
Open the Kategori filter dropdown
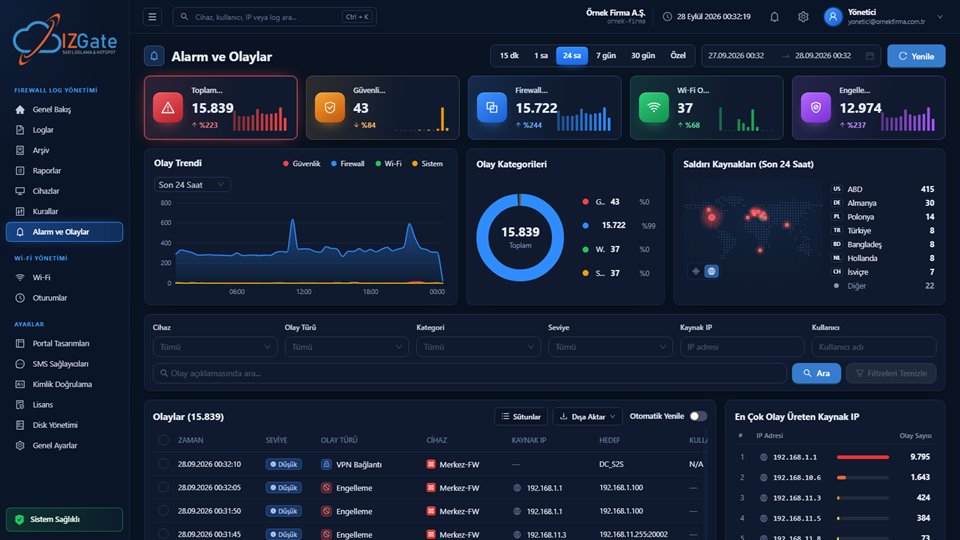click(x=478, y=347)
